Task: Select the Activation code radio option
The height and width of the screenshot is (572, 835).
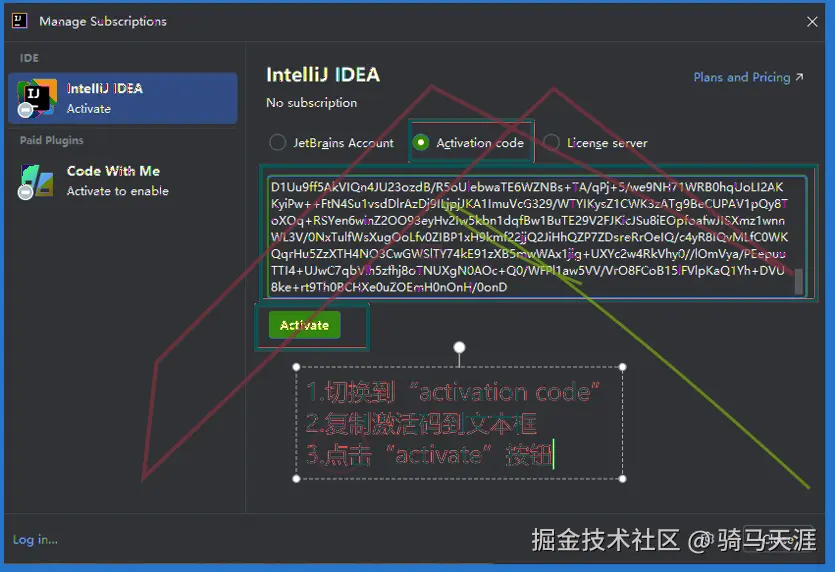Action: point(468,143)
